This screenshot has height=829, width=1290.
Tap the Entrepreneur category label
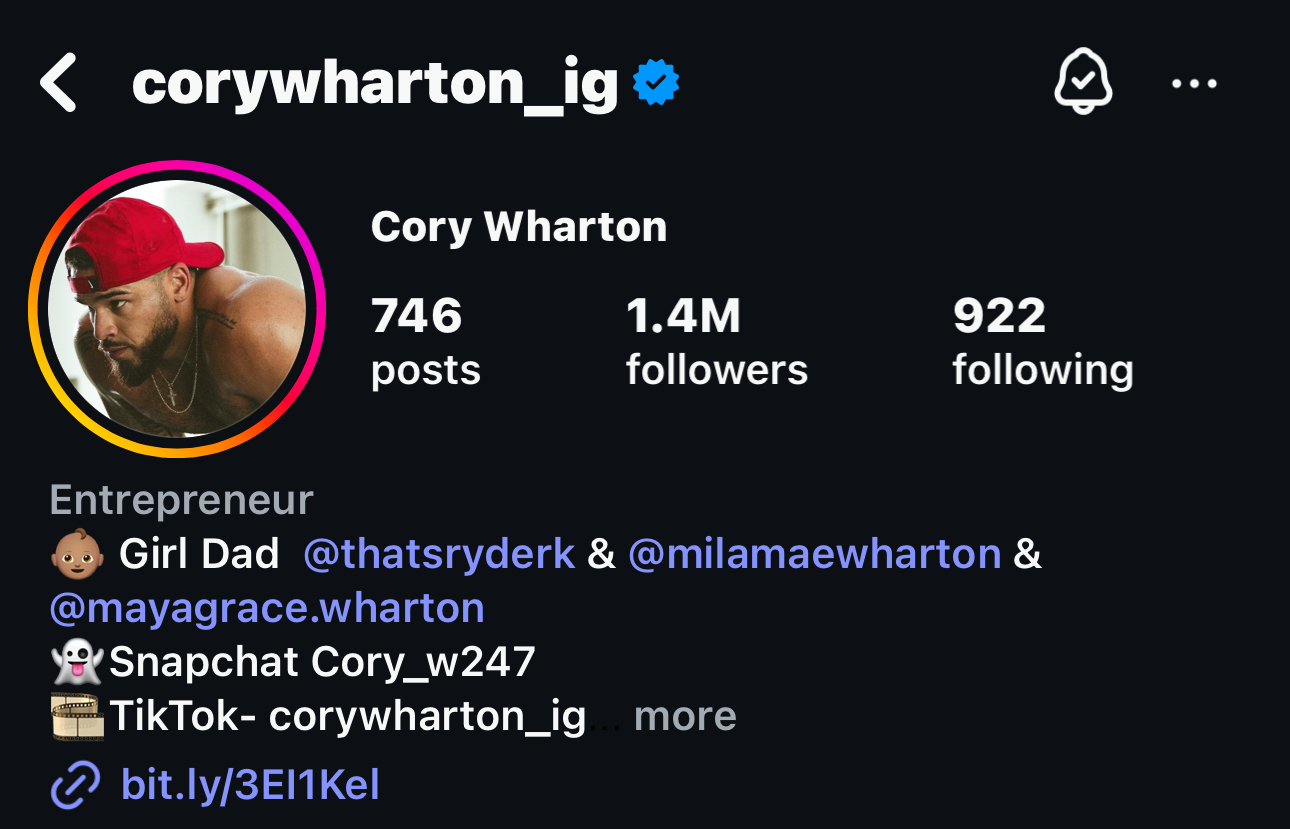(182, 500)
